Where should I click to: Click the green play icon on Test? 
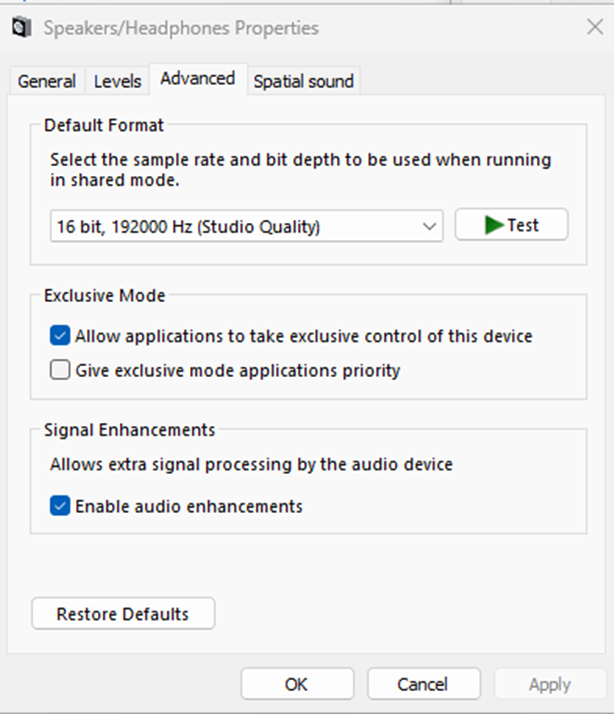[493, 226]
